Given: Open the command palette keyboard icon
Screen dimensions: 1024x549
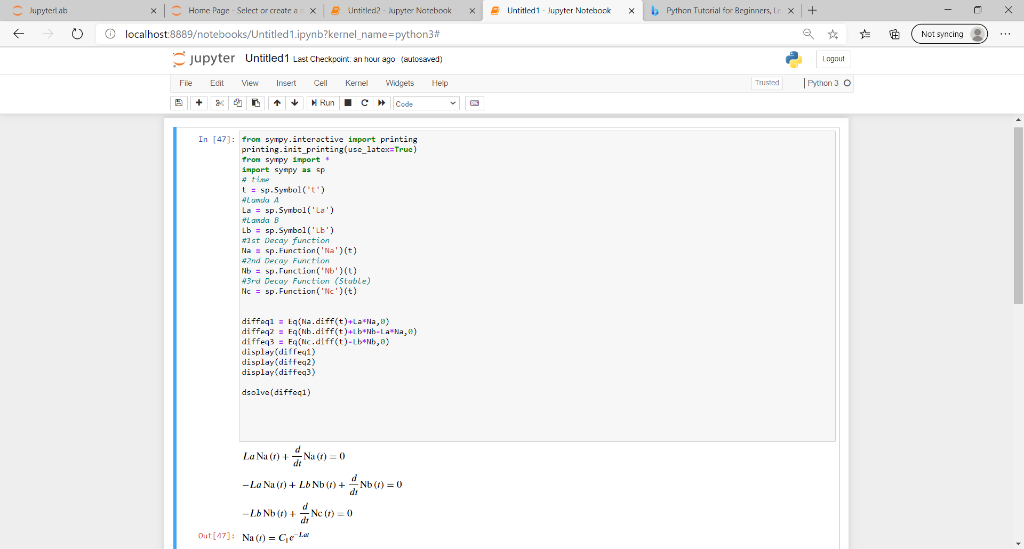Looking at the screenshot, I should tap(475, 103).
